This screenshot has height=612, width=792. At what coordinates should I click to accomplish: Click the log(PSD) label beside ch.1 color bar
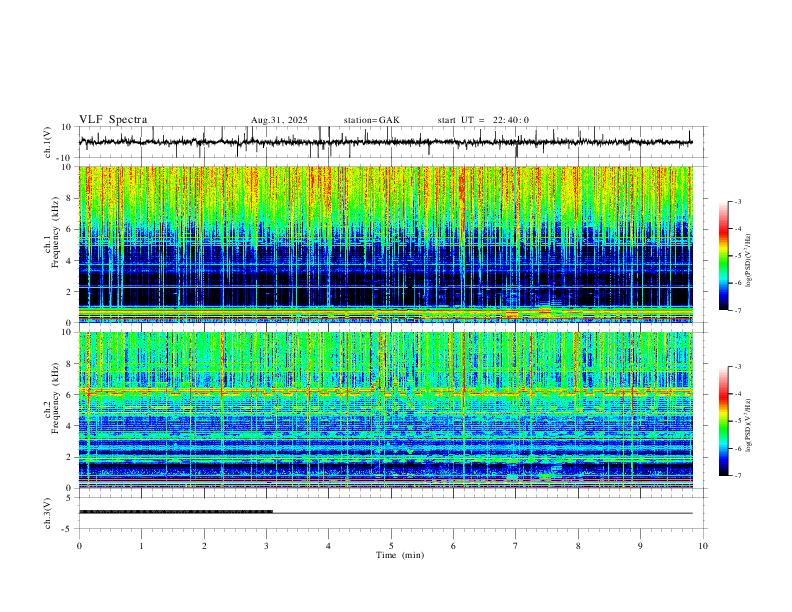749,261
